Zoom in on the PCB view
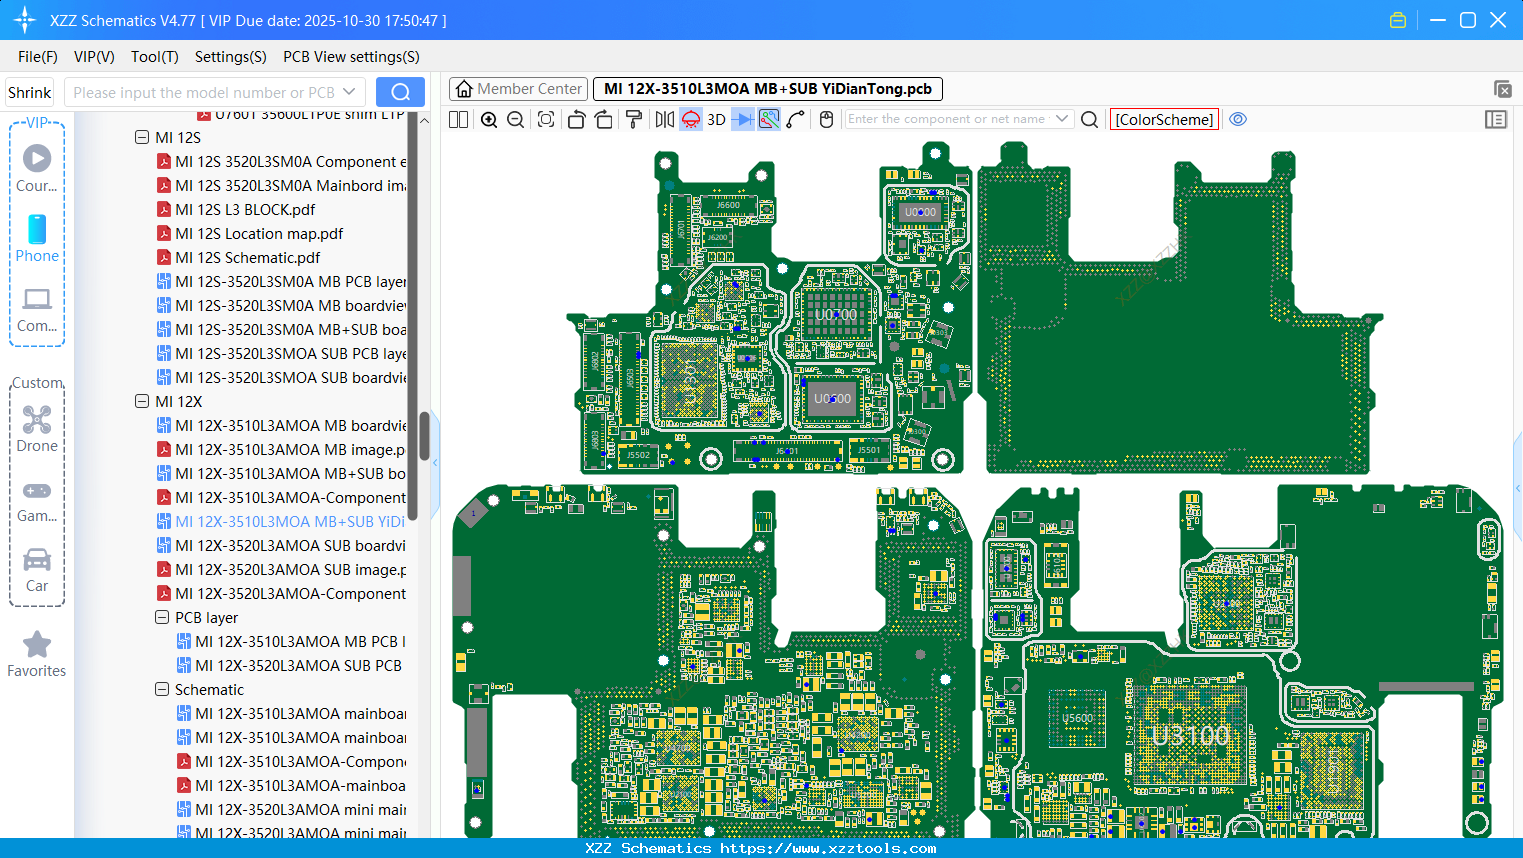 489,119
